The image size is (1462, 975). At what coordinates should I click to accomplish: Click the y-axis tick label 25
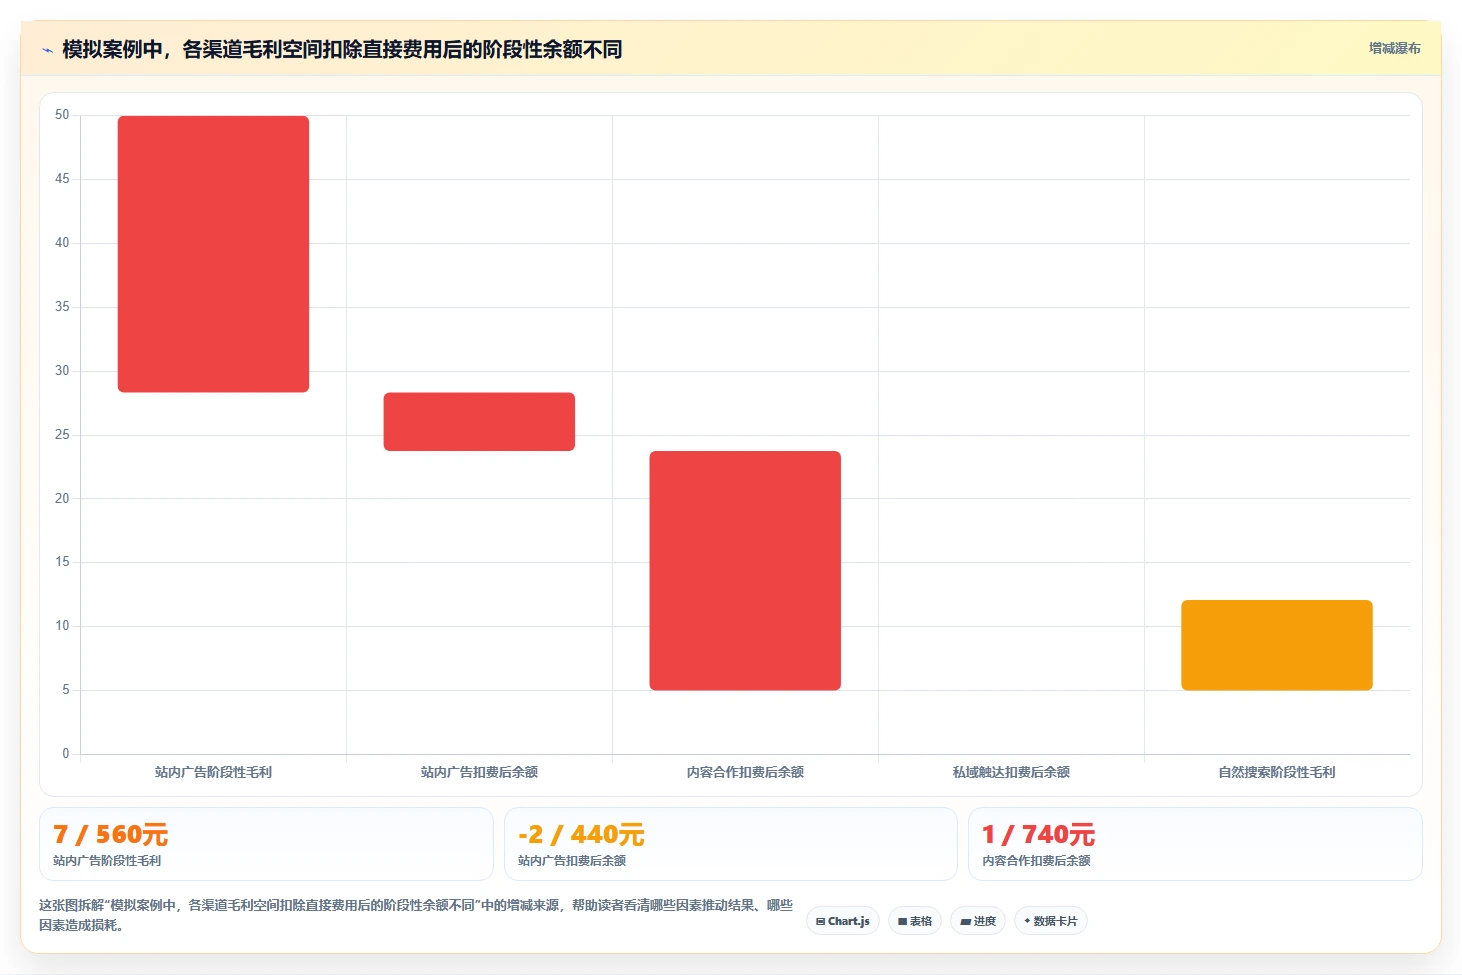point(62,435)
